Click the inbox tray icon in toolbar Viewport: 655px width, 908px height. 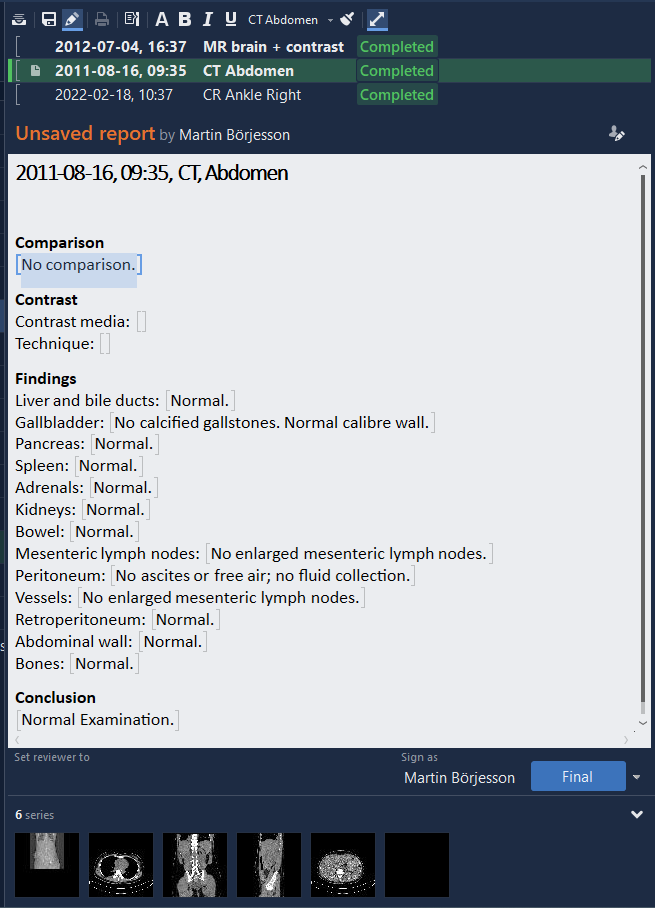(x=19, y=19)
